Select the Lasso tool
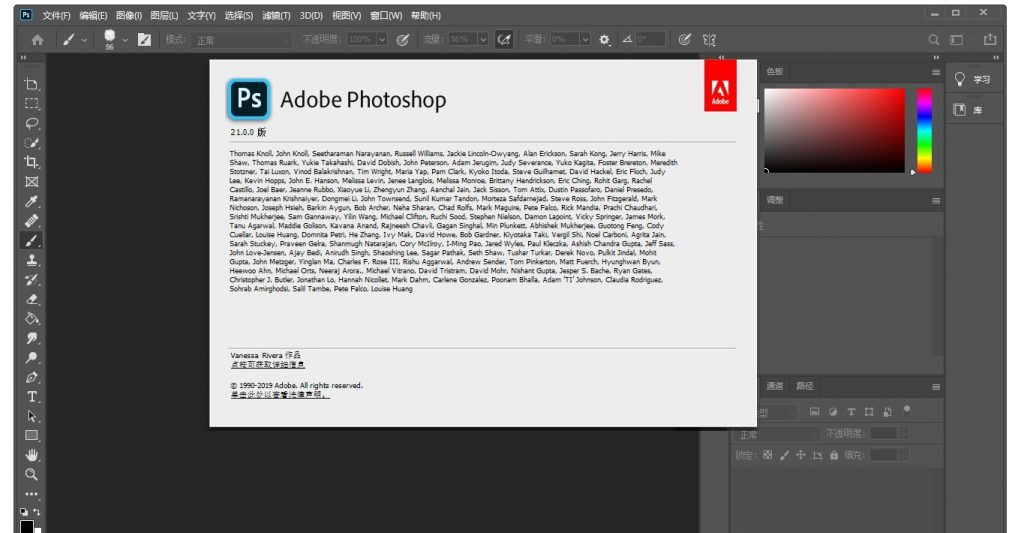Viewport: 1024px width, 533px height. click(x=31, y=123)
